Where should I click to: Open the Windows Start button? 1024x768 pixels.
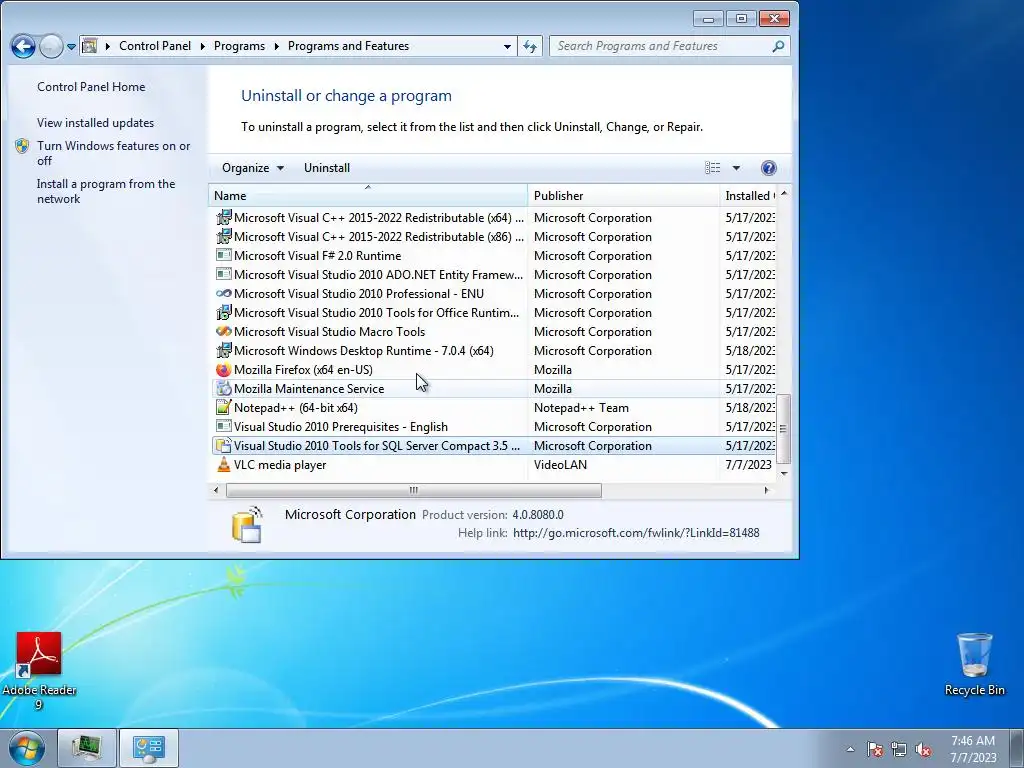(x=26, y=748)
